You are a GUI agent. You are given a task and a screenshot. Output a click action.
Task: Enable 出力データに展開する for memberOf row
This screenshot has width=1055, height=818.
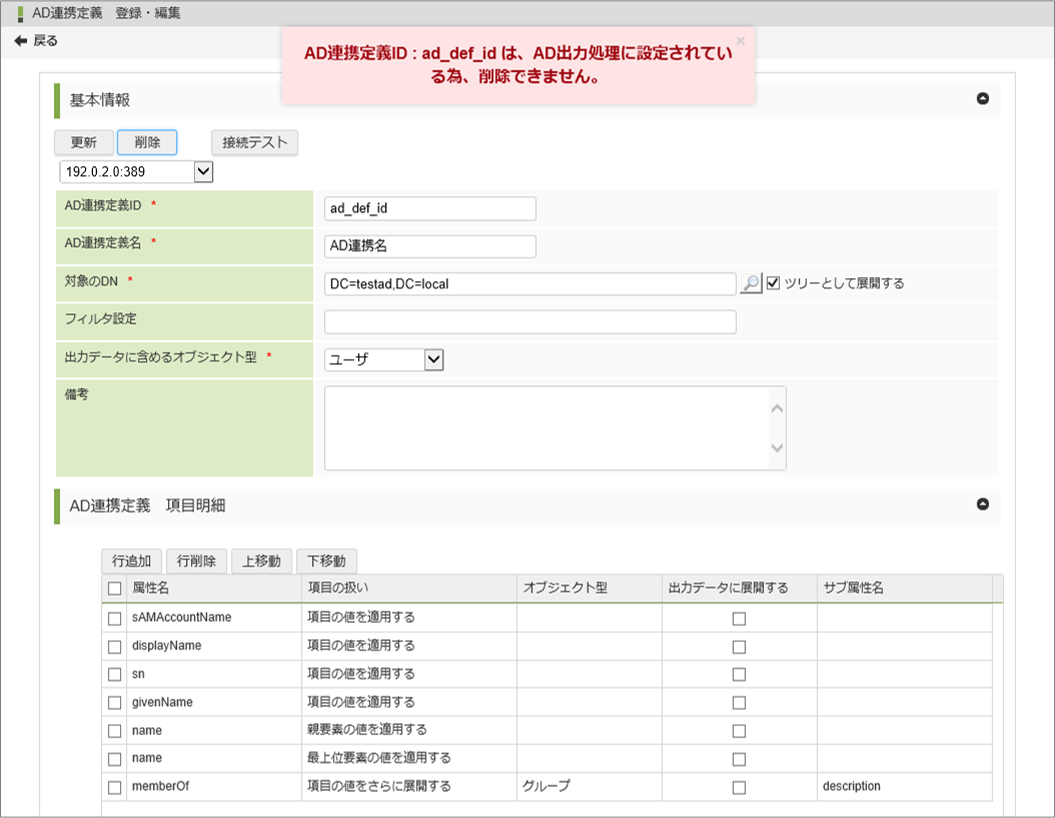[739, 787]
